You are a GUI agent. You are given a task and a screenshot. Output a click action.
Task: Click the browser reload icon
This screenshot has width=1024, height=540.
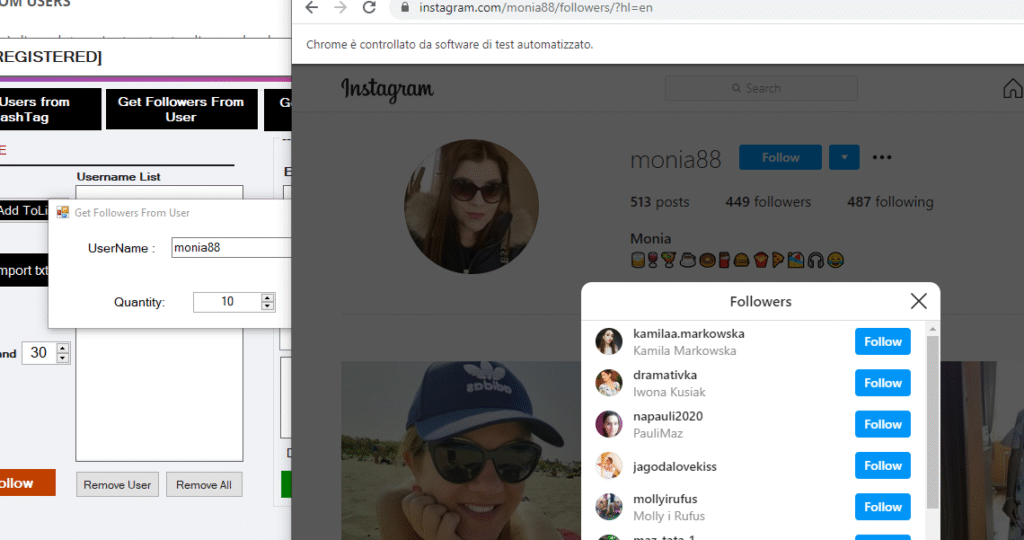tap(369, 8)
